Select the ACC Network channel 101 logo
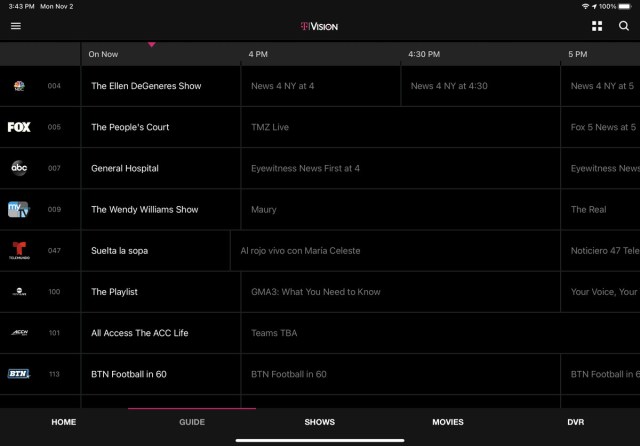Image resolution: width=640 pixels, height=446 pixels. (19, 333)
